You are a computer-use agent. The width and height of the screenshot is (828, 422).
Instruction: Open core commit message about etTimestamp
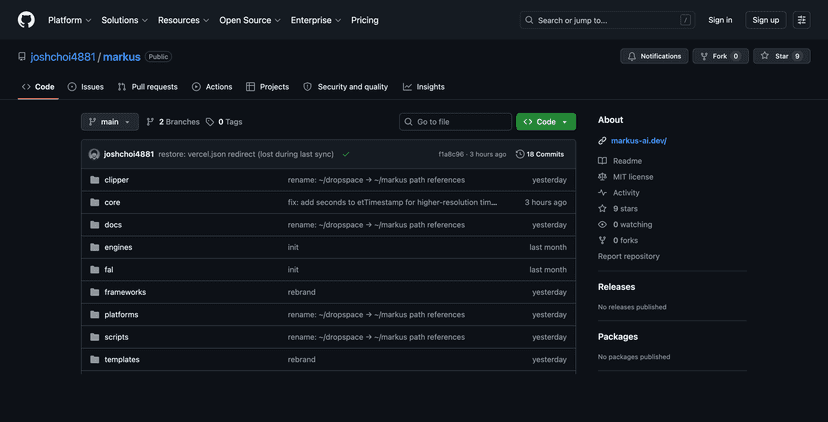tap(392, 202)
